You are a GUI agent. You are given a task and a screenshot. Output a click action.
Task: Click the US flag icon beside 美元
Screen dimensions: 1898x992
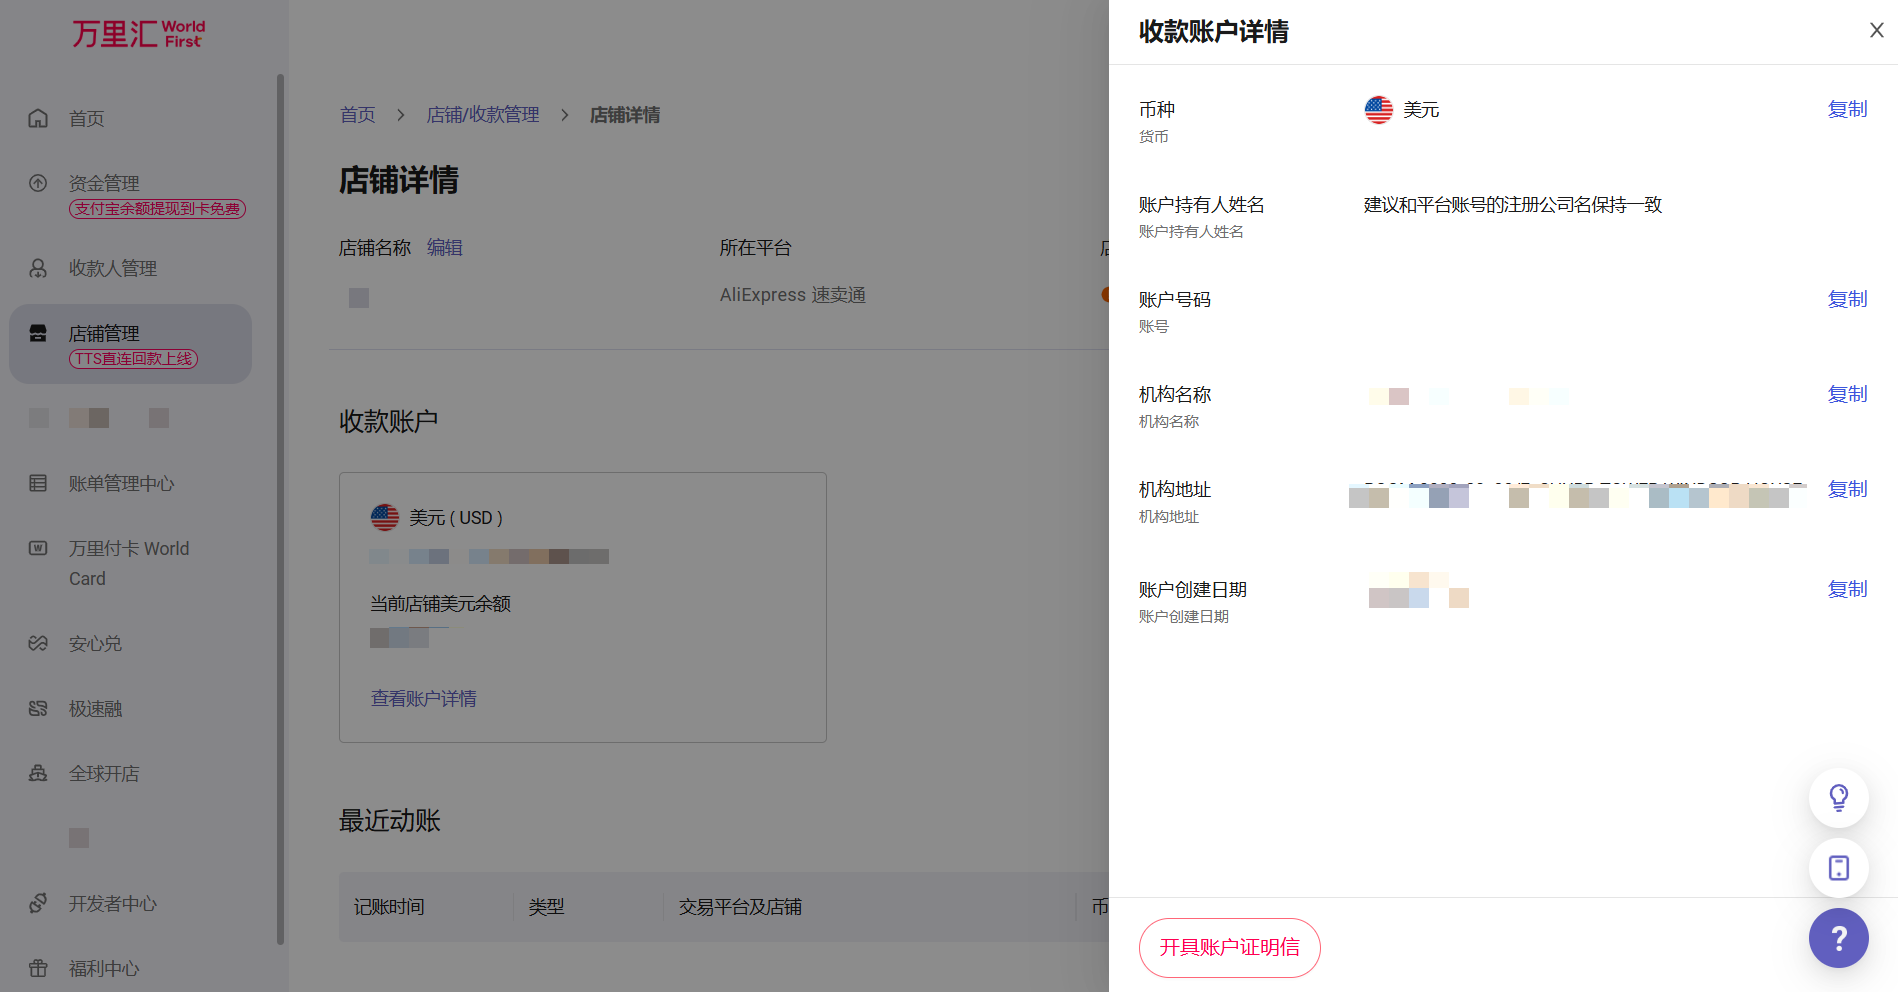pos(1378,110)
